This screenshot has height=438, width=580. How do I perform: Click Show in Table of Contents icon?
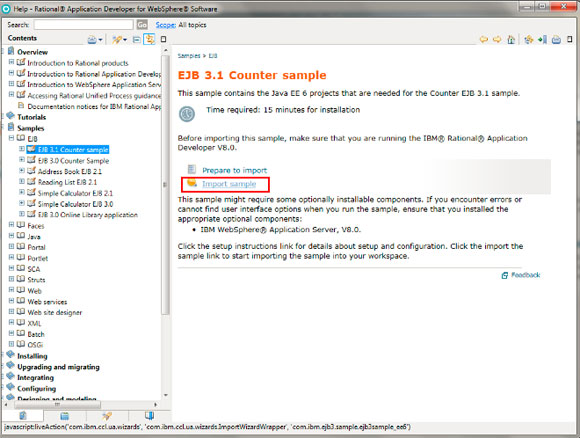[x=529, y=39]
